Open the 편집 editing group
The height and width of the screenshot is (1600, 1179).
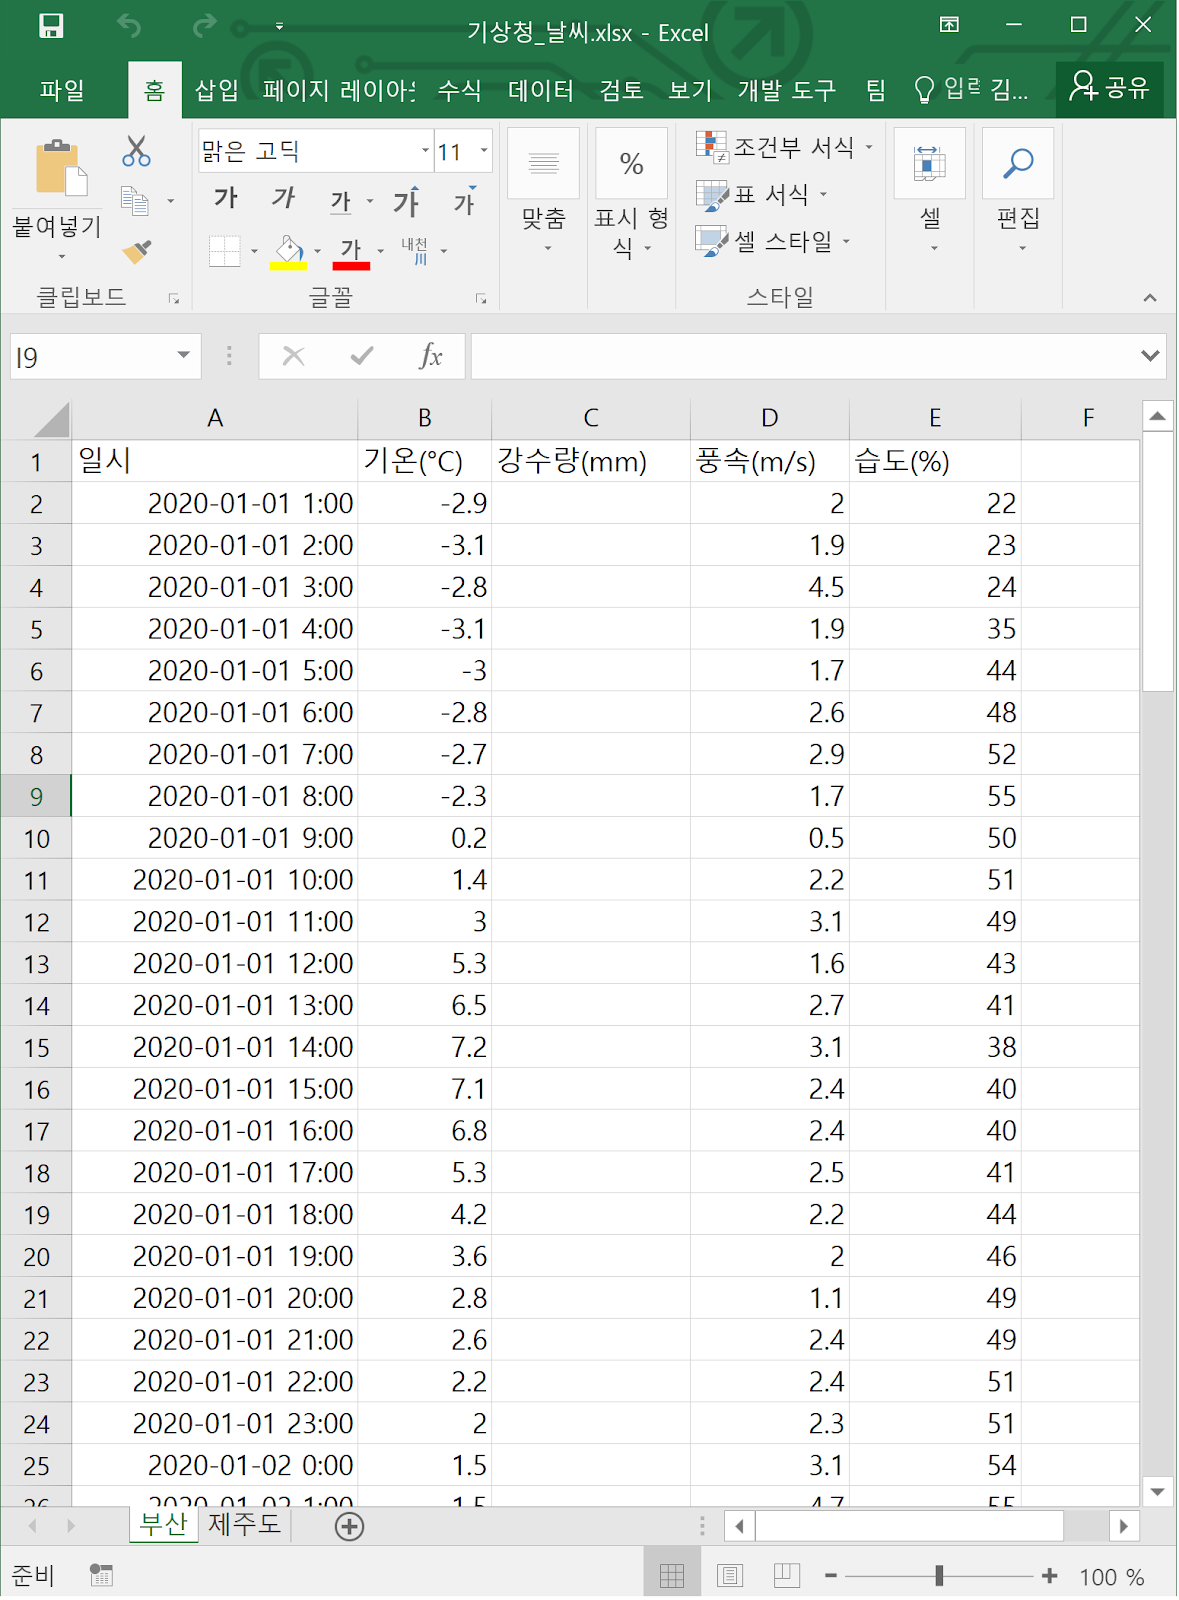1018,192
